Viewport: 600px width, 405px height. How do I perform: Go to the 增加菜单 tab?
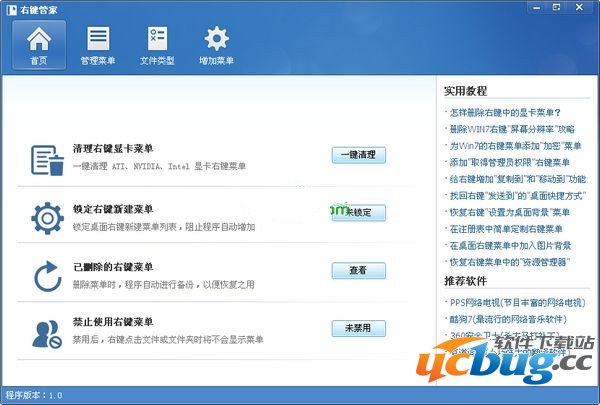coord(217,45)
